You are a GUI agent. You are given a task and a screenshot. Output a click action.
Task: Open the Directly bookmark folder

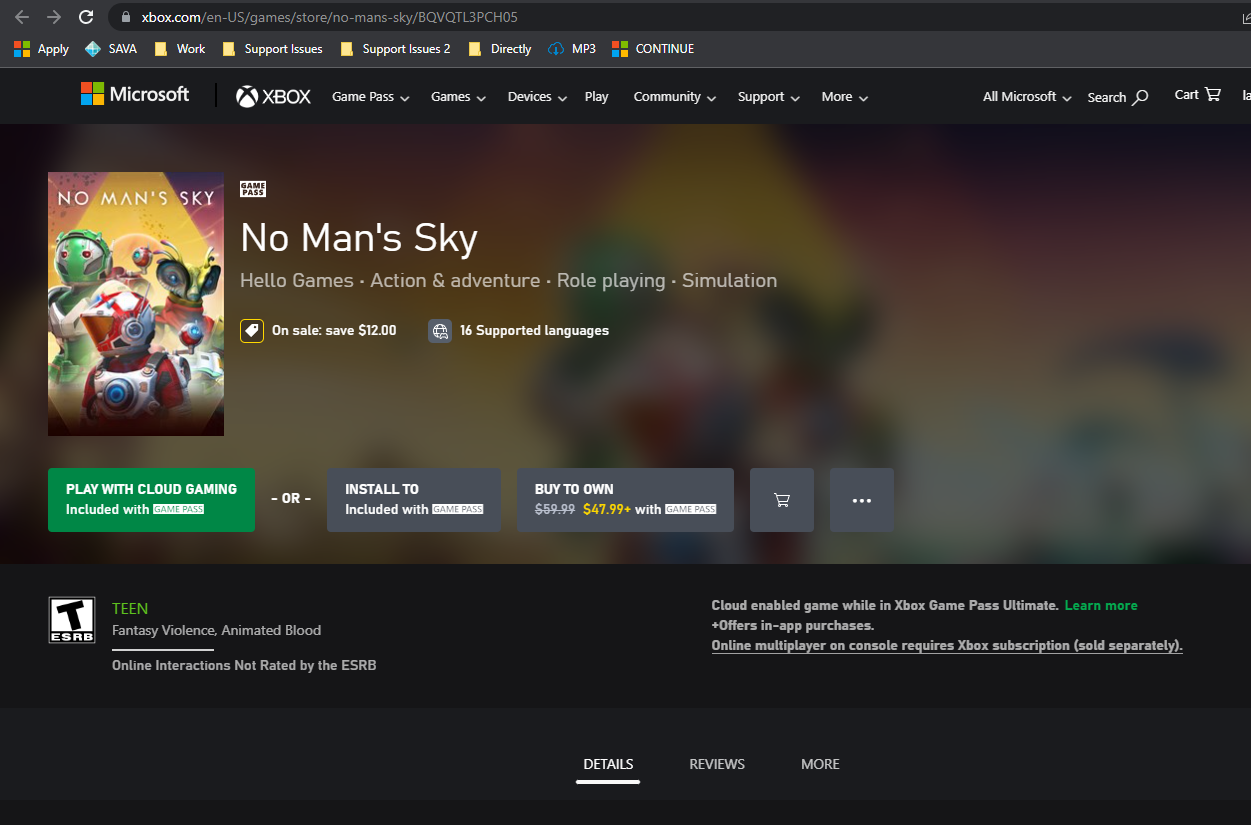click(499, 49)
